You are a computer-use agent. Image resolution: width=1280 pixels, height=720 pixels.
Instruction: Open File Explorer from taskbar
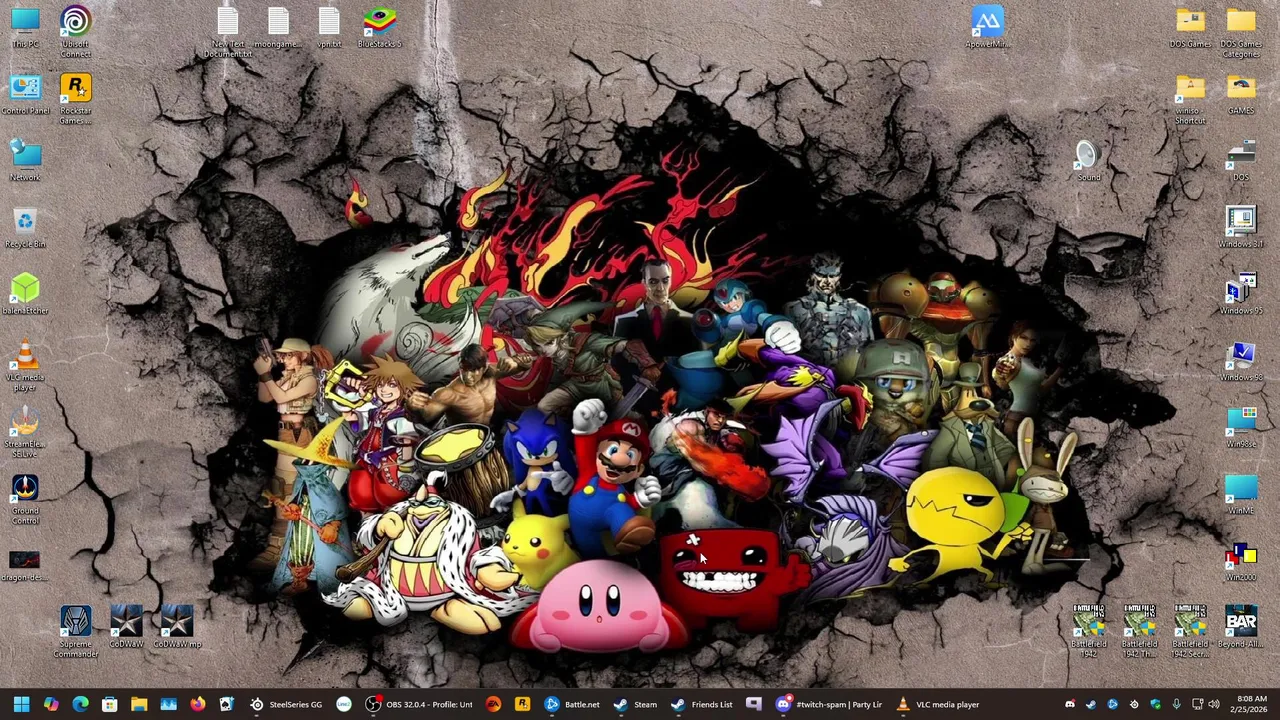pos(139,704)
